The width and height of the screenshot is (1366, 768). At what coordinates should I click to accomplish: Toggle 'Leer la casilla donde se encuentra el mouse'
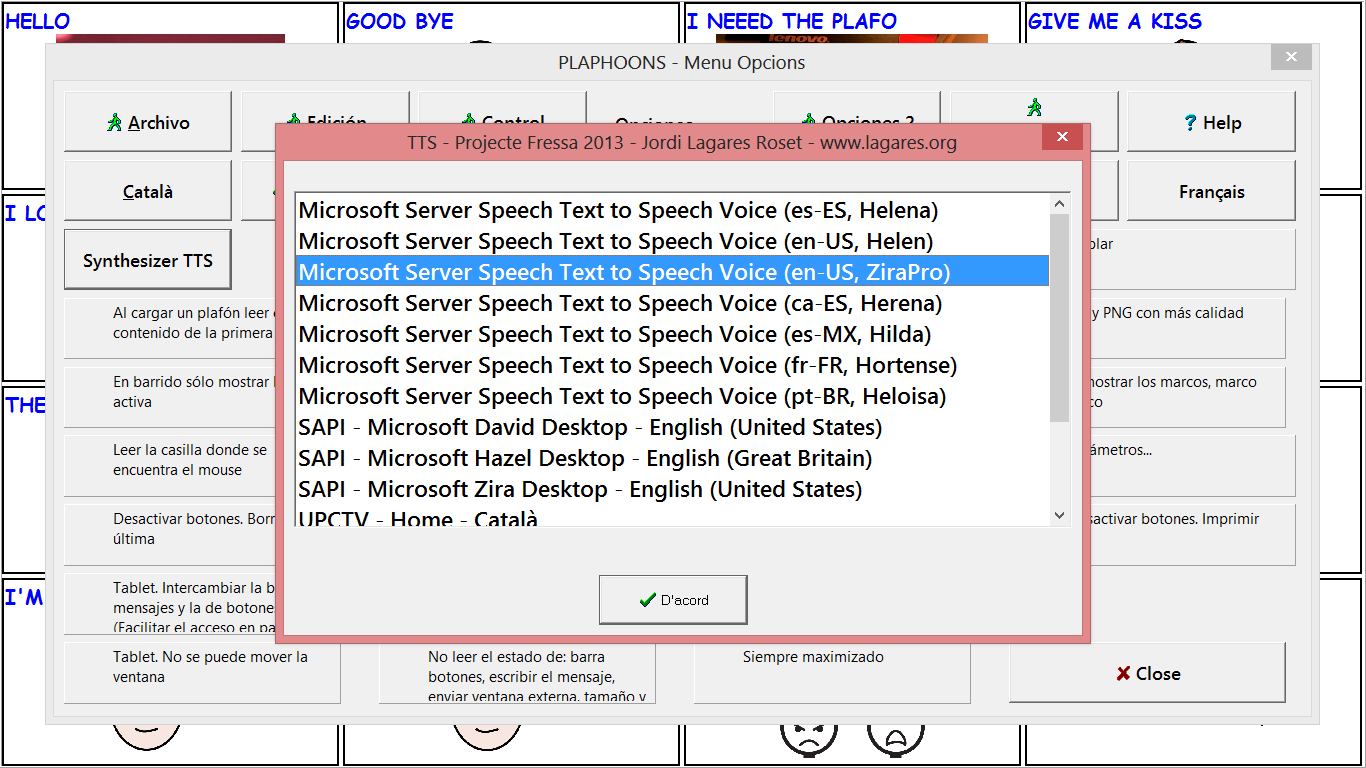(x=170, y=465)
